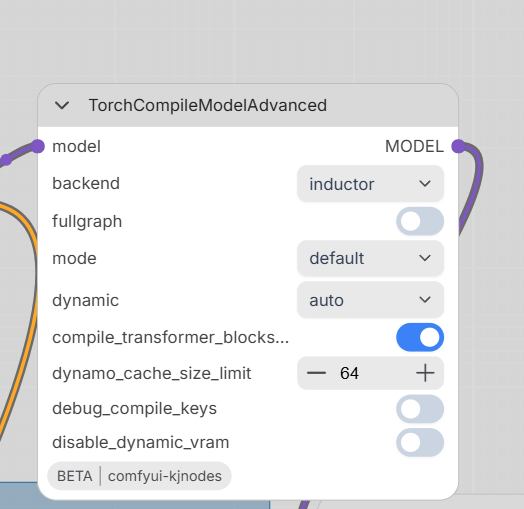
Task: Open the dynamic auto dropdown
Action: tap(370, 300)
